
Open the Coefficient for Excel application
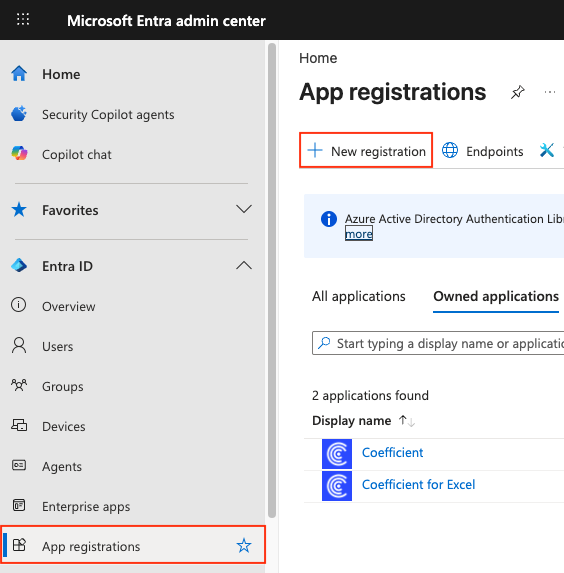coord(418,485)
